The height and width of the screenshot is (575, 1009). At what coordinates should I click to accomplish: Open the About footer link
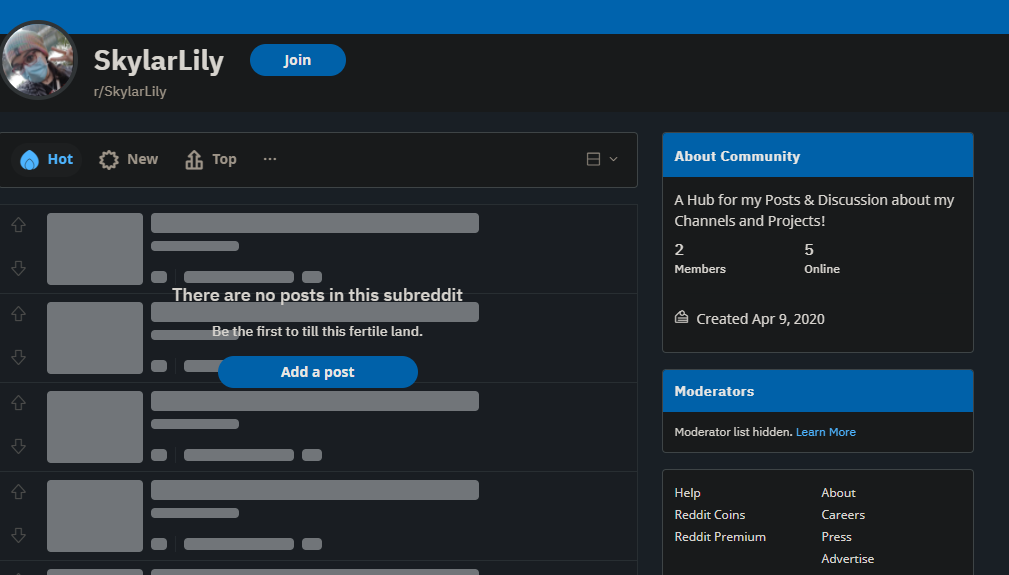pos(838,493)
